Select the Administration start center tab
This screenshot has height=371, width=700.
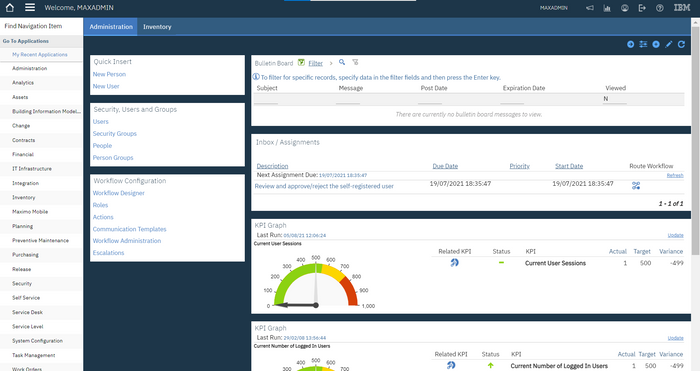coord(111,27)
